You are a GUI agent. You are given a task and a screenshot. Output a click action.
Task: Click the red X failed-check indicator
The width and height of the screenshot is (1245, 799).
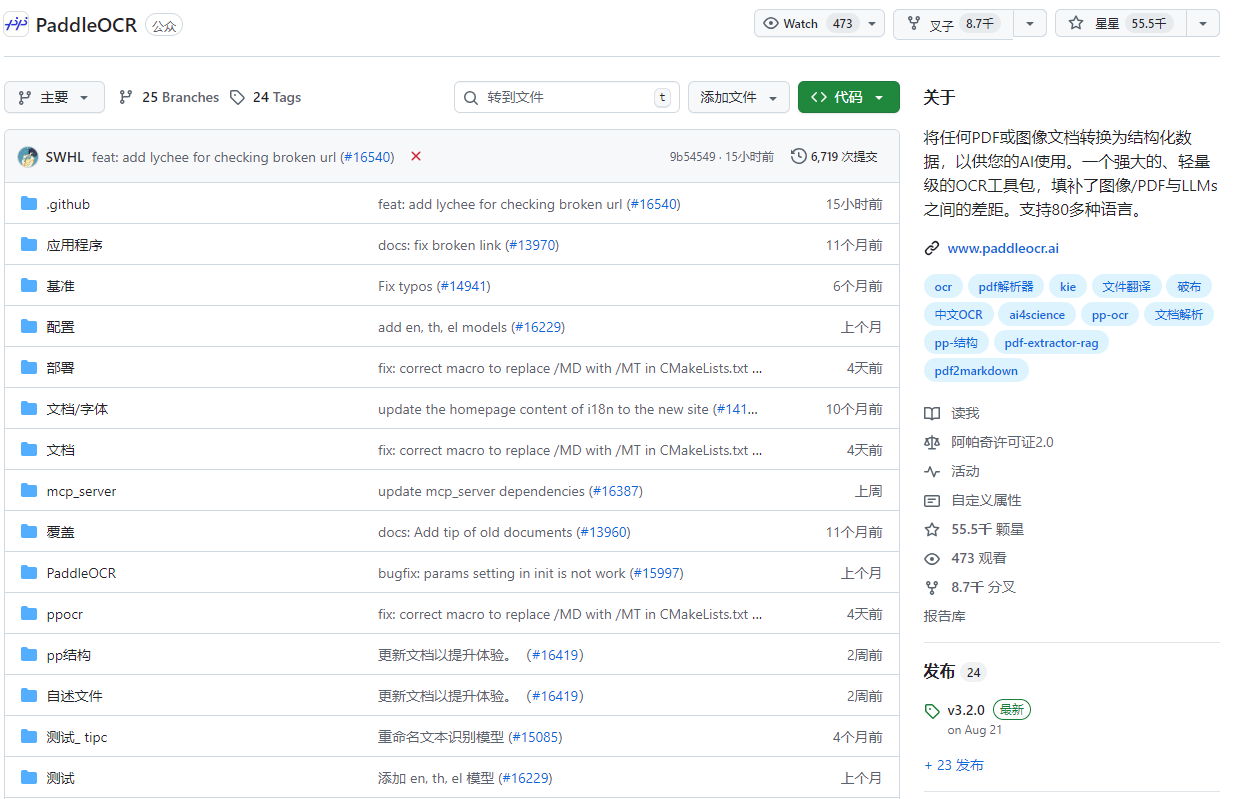coord(415,157)
